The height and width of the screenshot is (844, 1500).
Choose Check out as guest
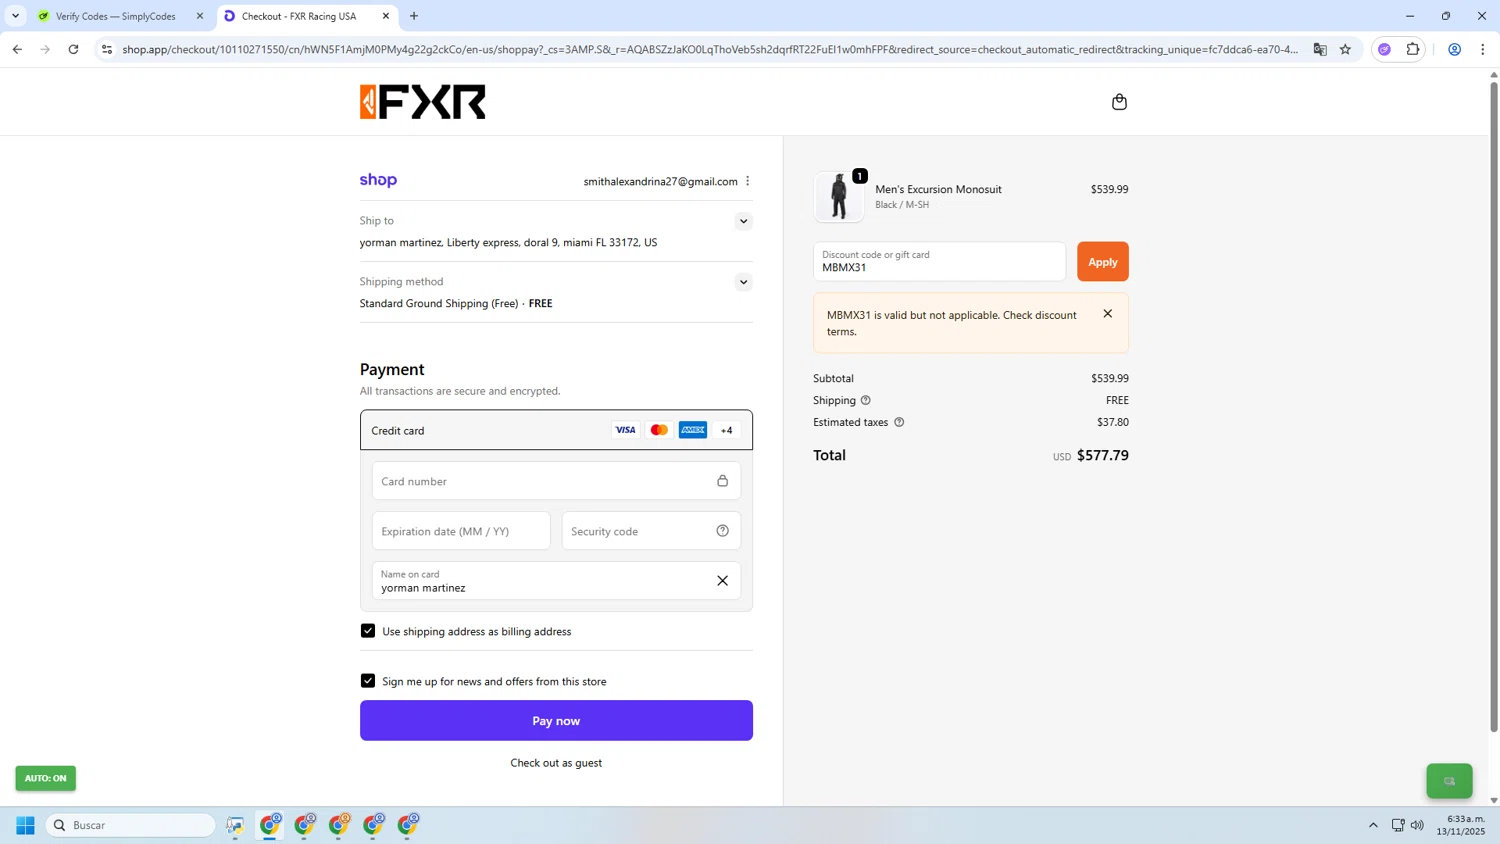click(x=556, y=763)
